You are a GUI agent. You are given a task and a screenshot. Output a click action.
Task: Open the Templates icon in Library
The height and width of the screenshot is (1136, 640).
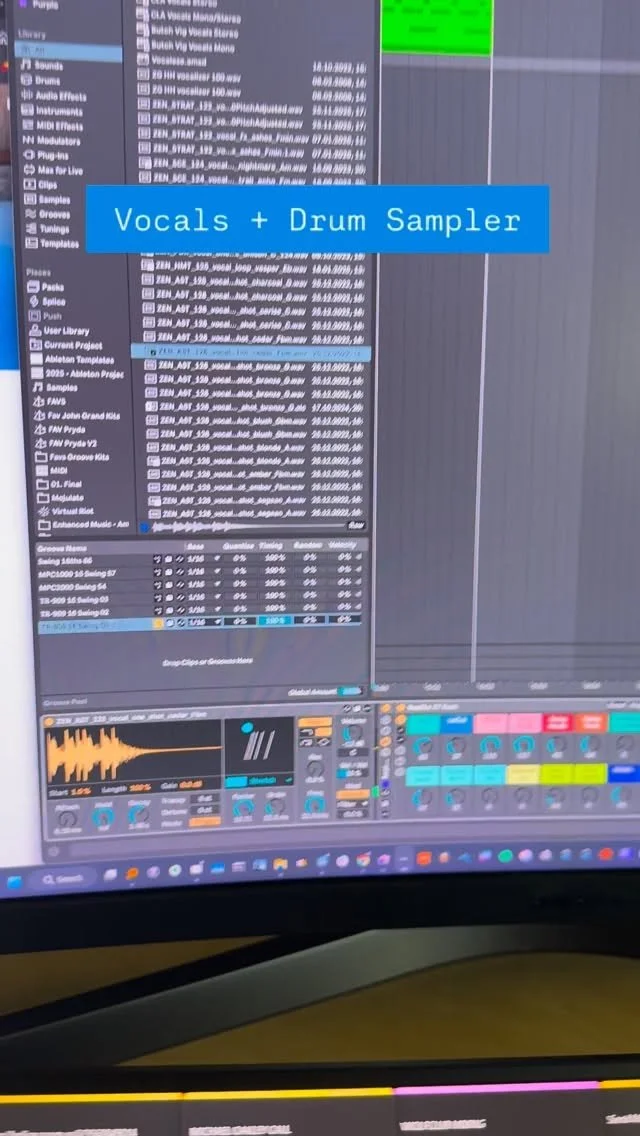point(31,243)
